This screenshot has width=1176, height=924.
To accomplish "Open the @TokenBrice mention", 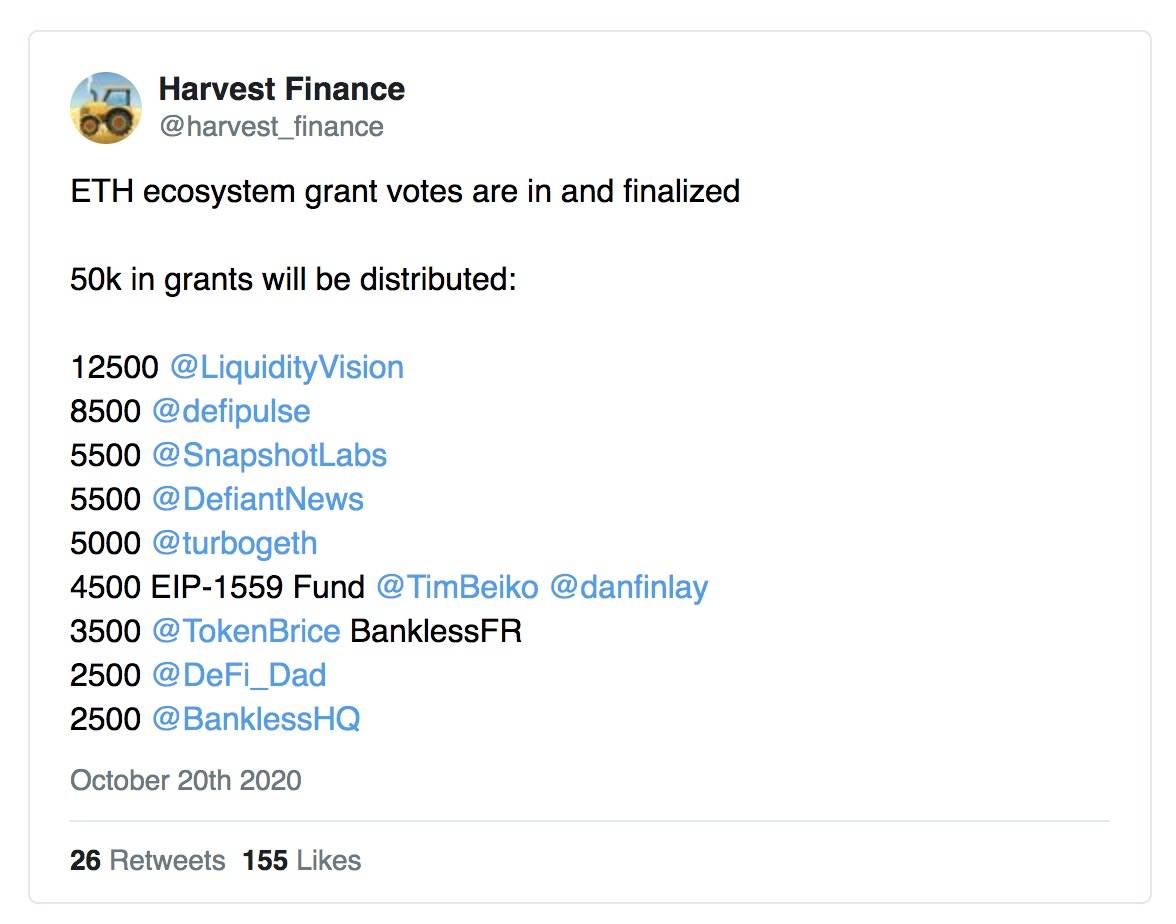I will point(246,632).
